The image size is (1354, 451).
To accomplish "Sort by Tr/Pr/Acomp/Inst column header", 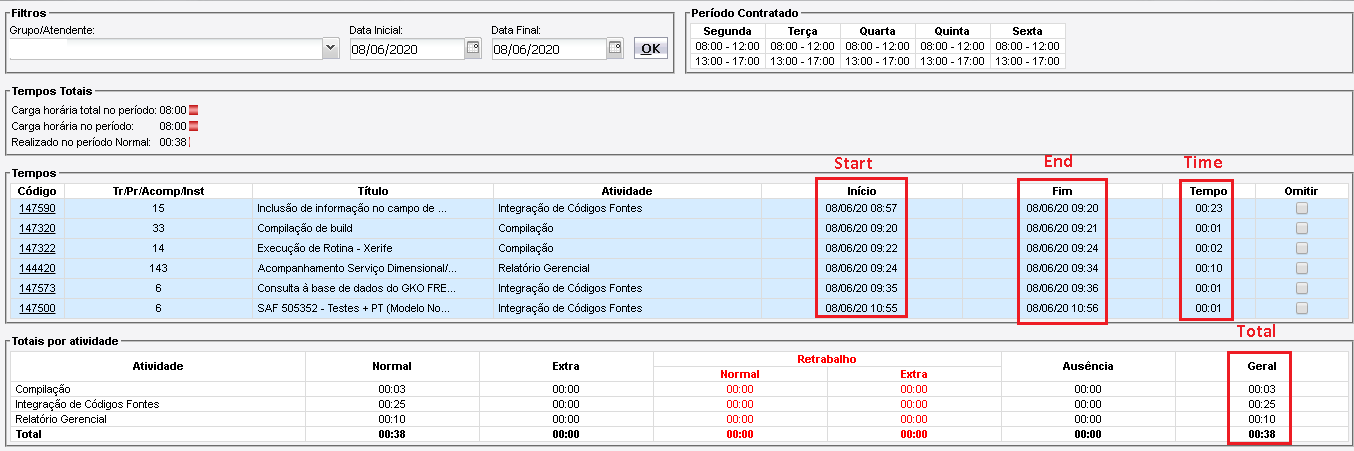I will [158, 190].
